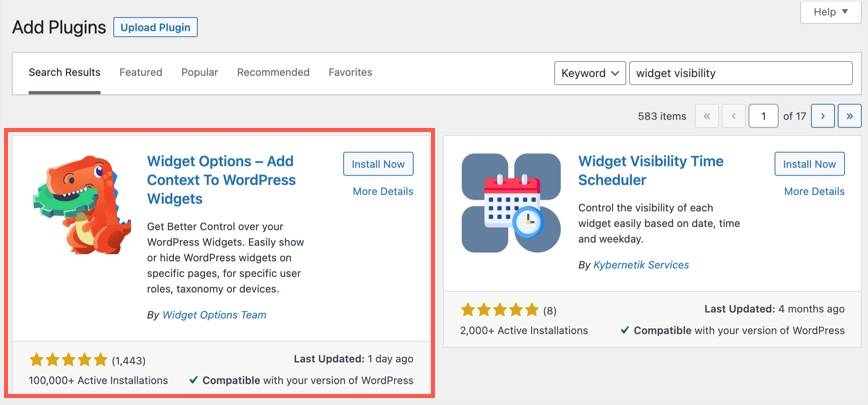This screenshot has width=868, height=405.
Task: Click the Upload Plugin button
Action: click(x=155, y=27)
